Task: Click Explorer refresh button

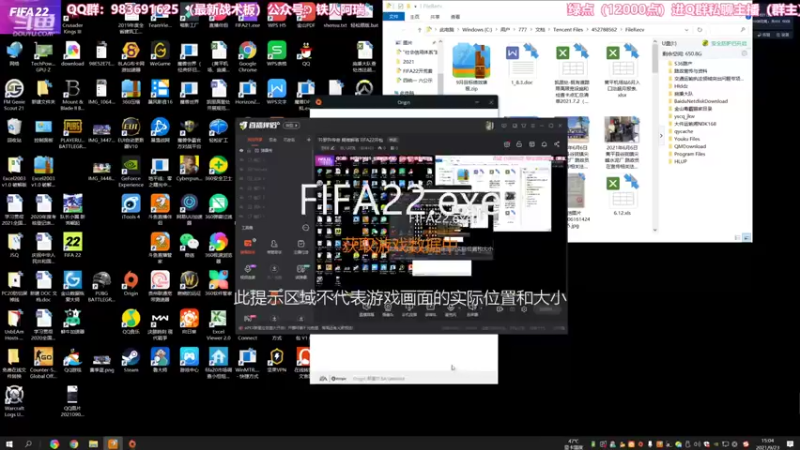Action: point(699,30)
